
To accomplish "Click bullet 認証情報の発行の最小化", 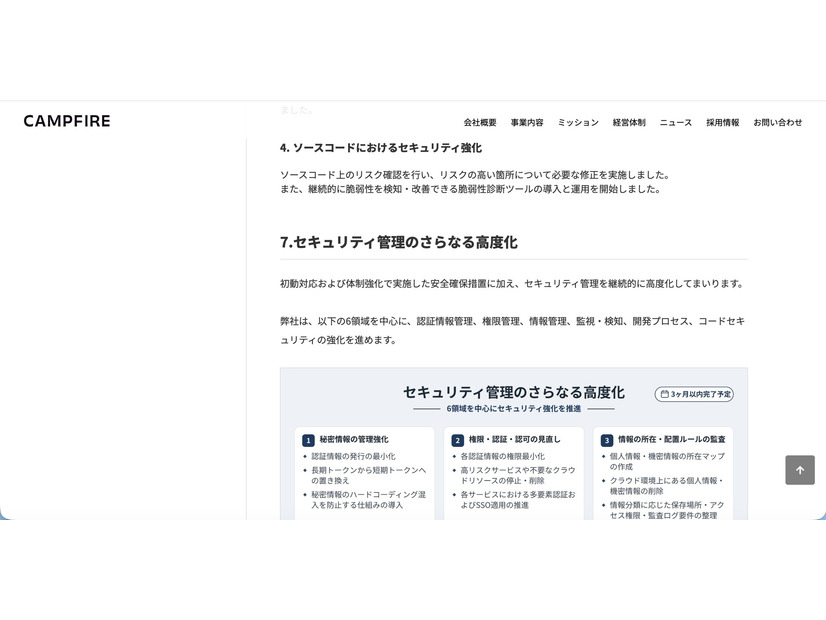I will [x=353, y=456].
